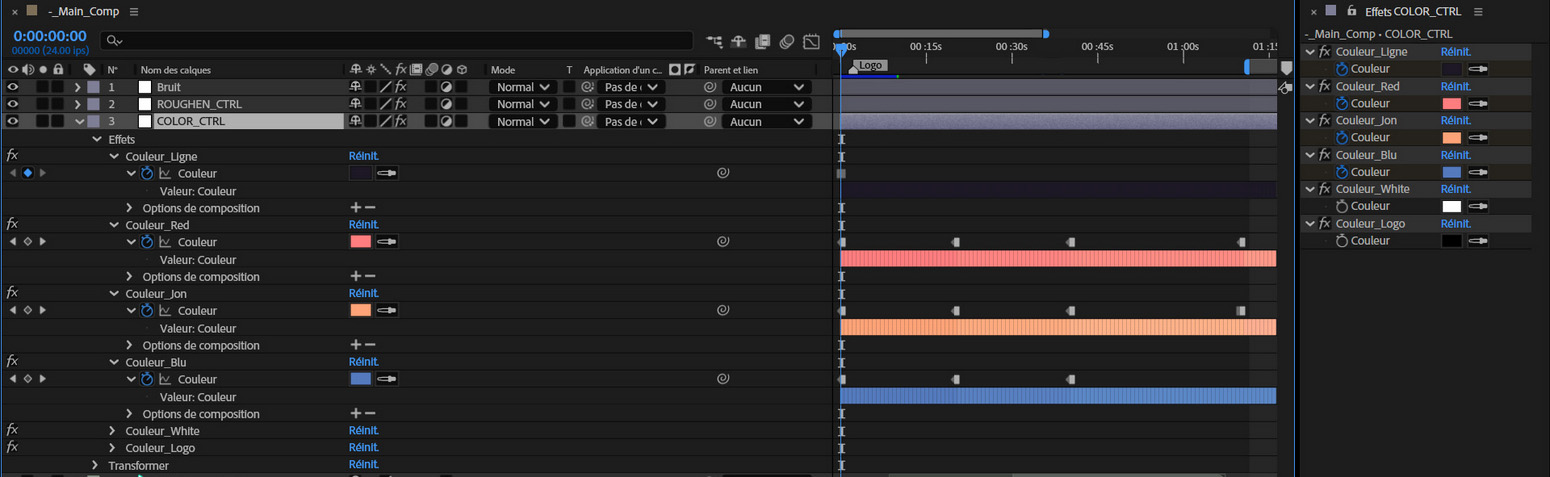Toggle the keyframe diamond at current time for Couleur_Ligne
Image resolution: width=1550 pixels, height=477 pixels.
[x=28, y=173]
